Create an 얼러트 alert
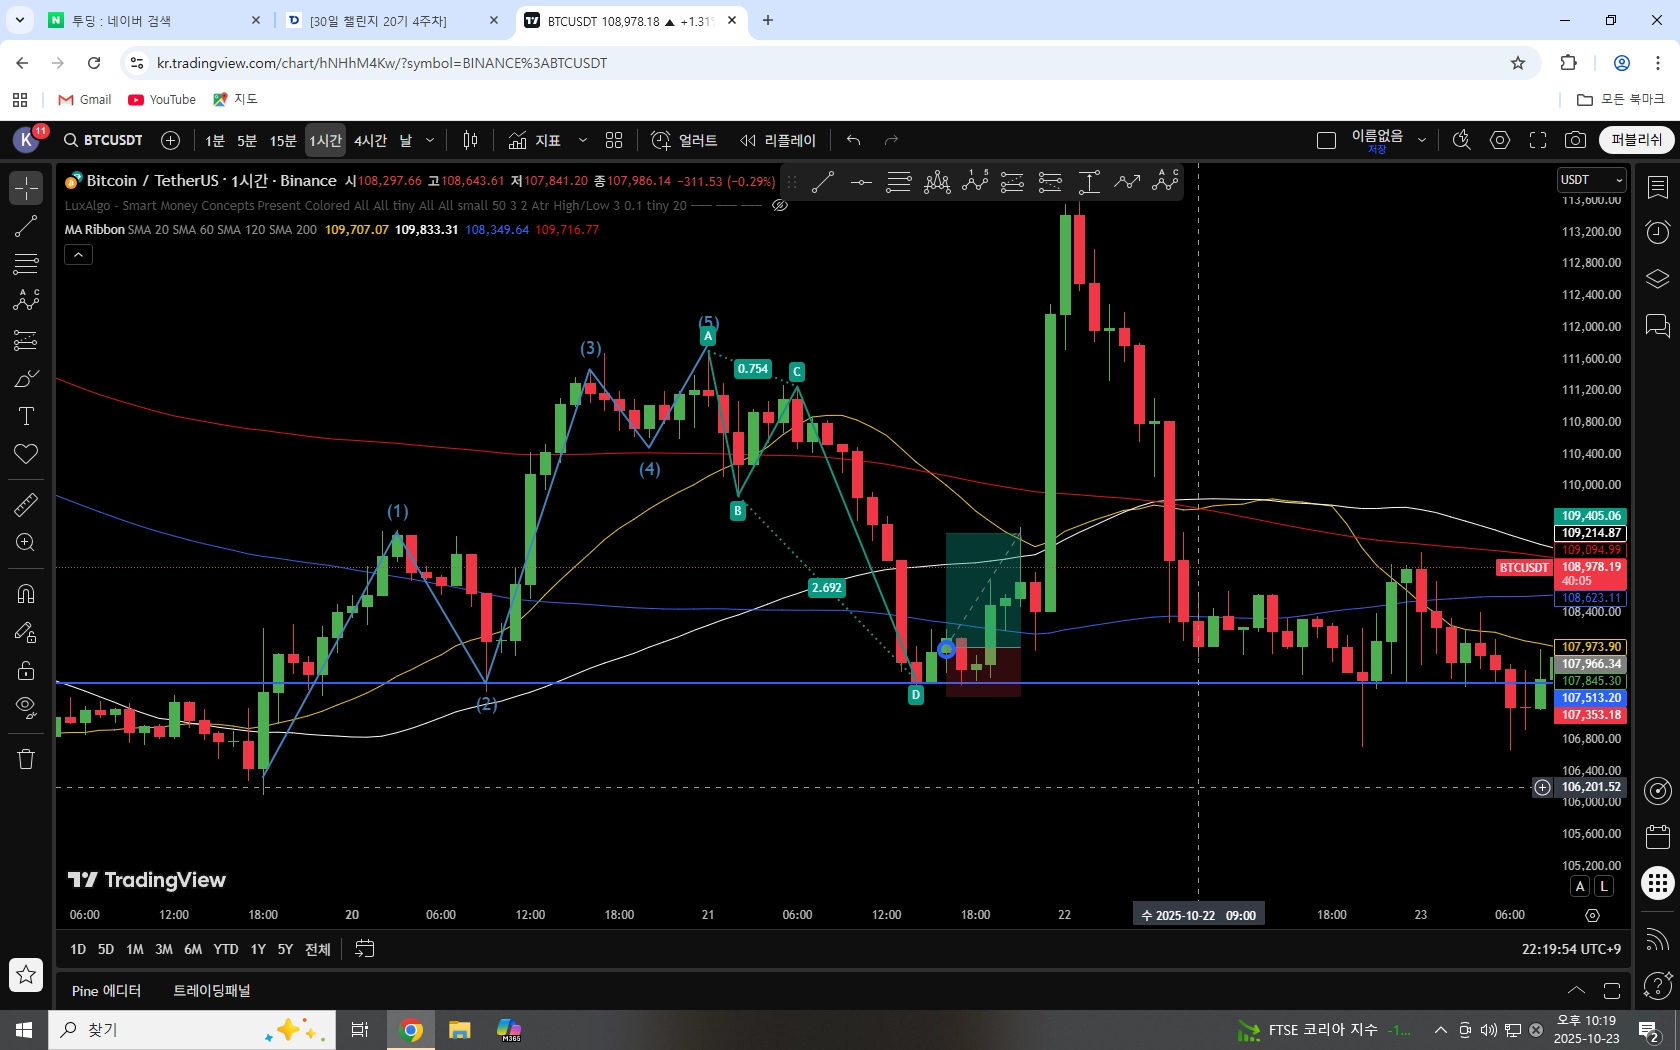 tap(684, 140)
